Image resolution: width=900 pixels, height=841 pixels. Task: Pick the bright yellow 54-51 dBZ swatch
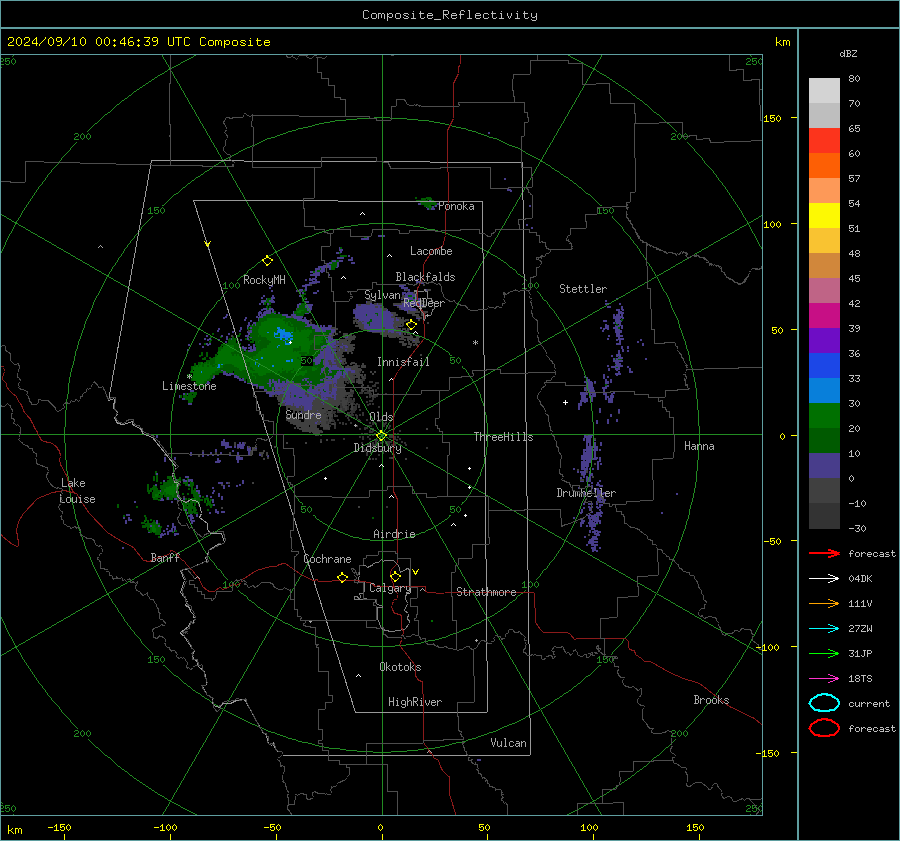click(824, 216)
